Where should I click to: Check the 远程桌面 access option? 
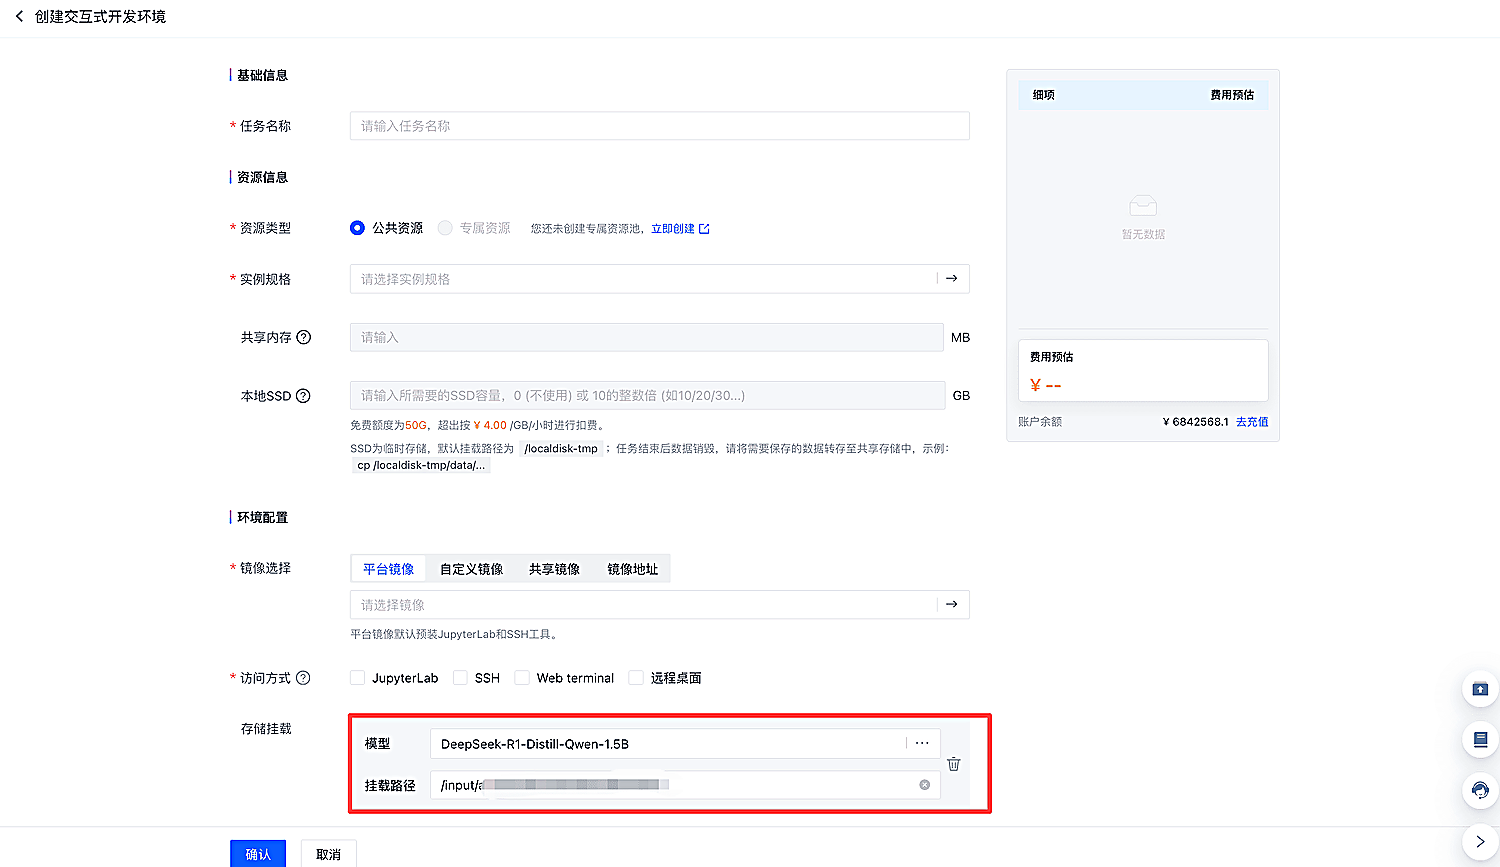pyautogui.click(x=635, y=678)
